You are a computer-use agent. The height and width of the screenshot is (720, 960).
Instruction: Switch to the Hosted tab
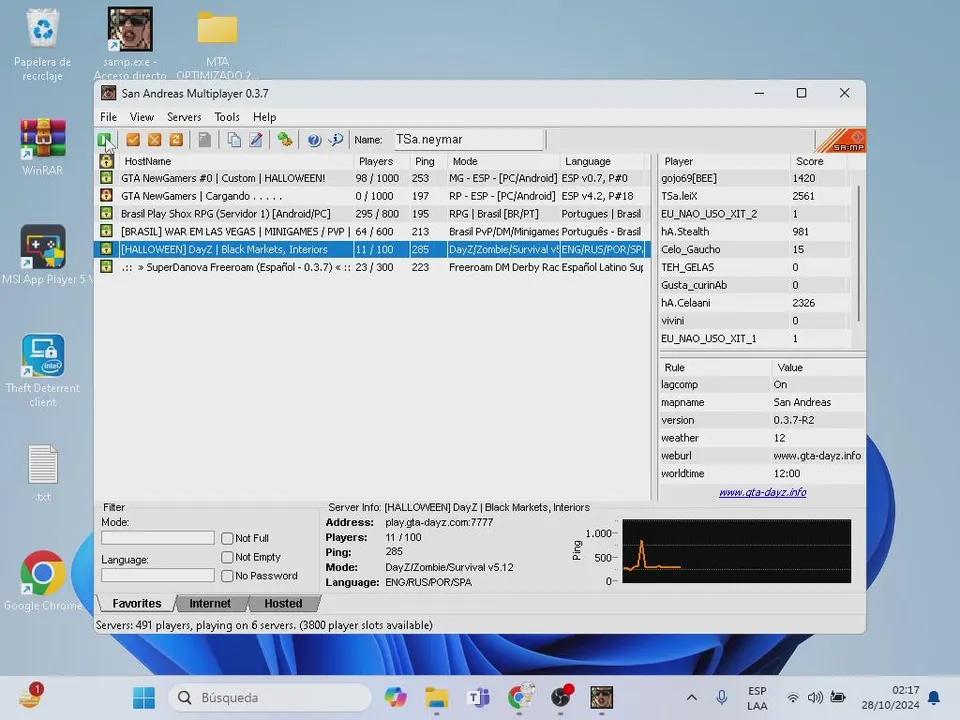pyautogui.click(x=283, y=604)
